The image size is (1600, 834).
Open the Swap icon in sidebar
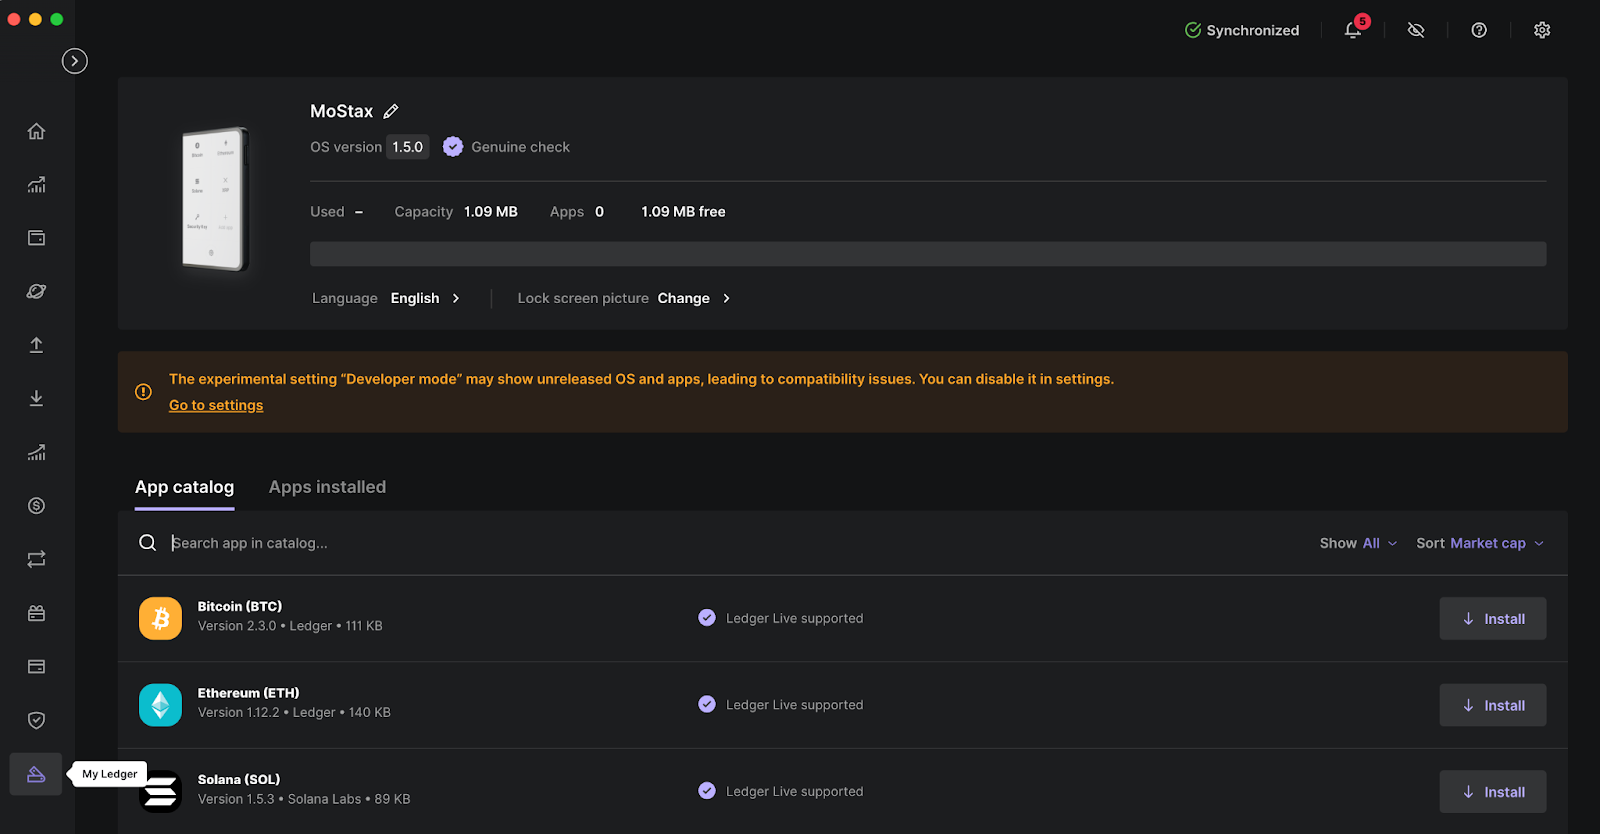(x=36, y=559)
